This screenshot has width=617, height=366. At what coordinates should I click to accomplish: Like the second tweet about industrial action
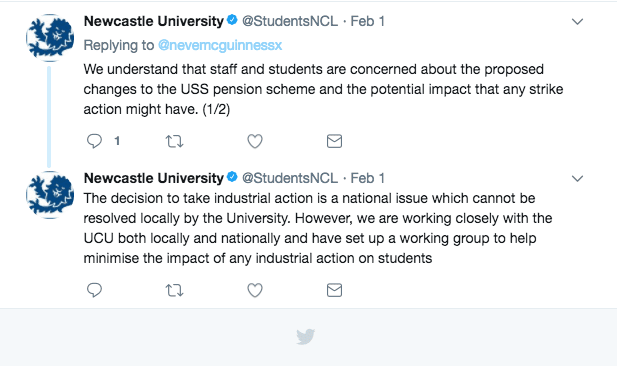(x=255, y=290)
